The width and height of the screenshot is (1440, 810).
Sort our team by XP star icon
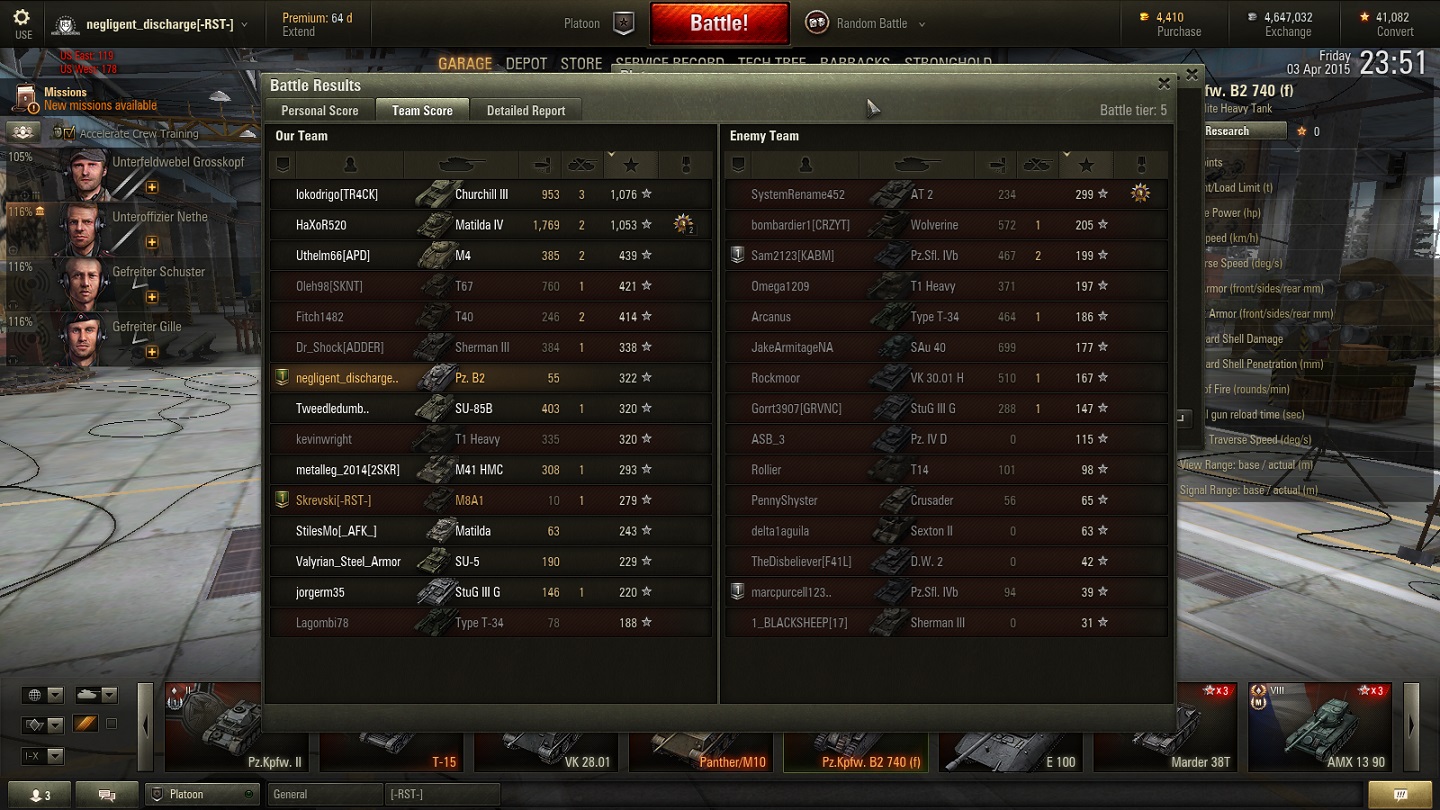[x=631, y=165]
